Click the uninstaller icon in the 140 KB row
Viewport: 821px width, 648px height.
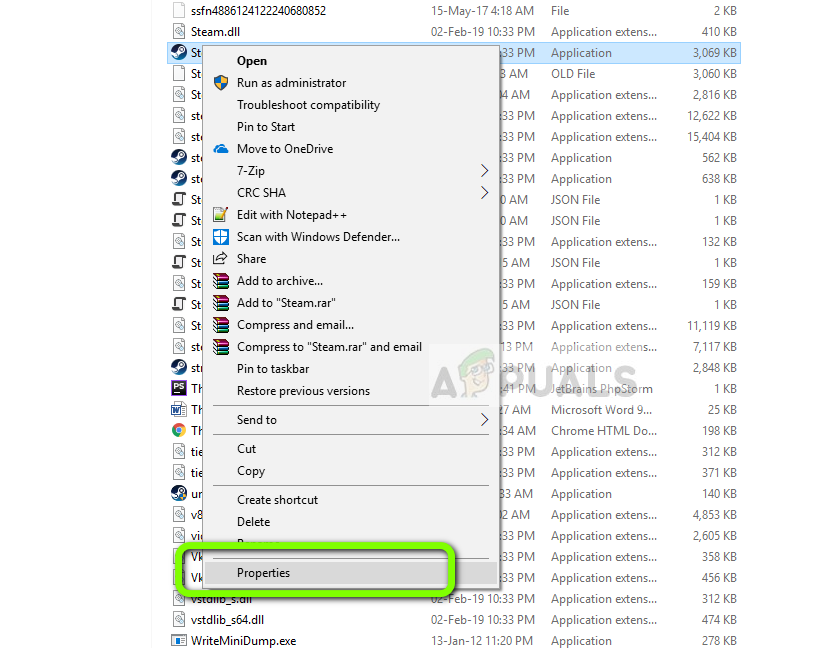(x=179, y=493)
